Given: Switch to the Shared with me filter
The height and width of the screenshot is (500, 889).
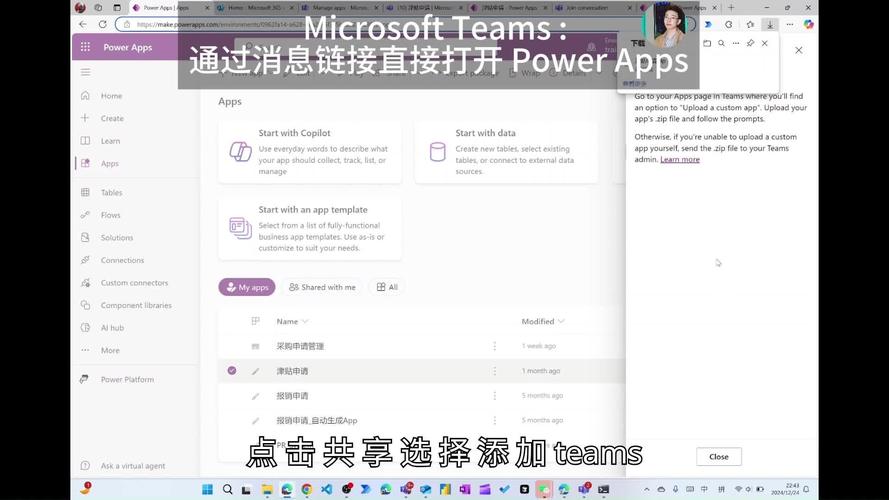Looking at the screenshot, I should pyautogui.click(x=322, y=287).
